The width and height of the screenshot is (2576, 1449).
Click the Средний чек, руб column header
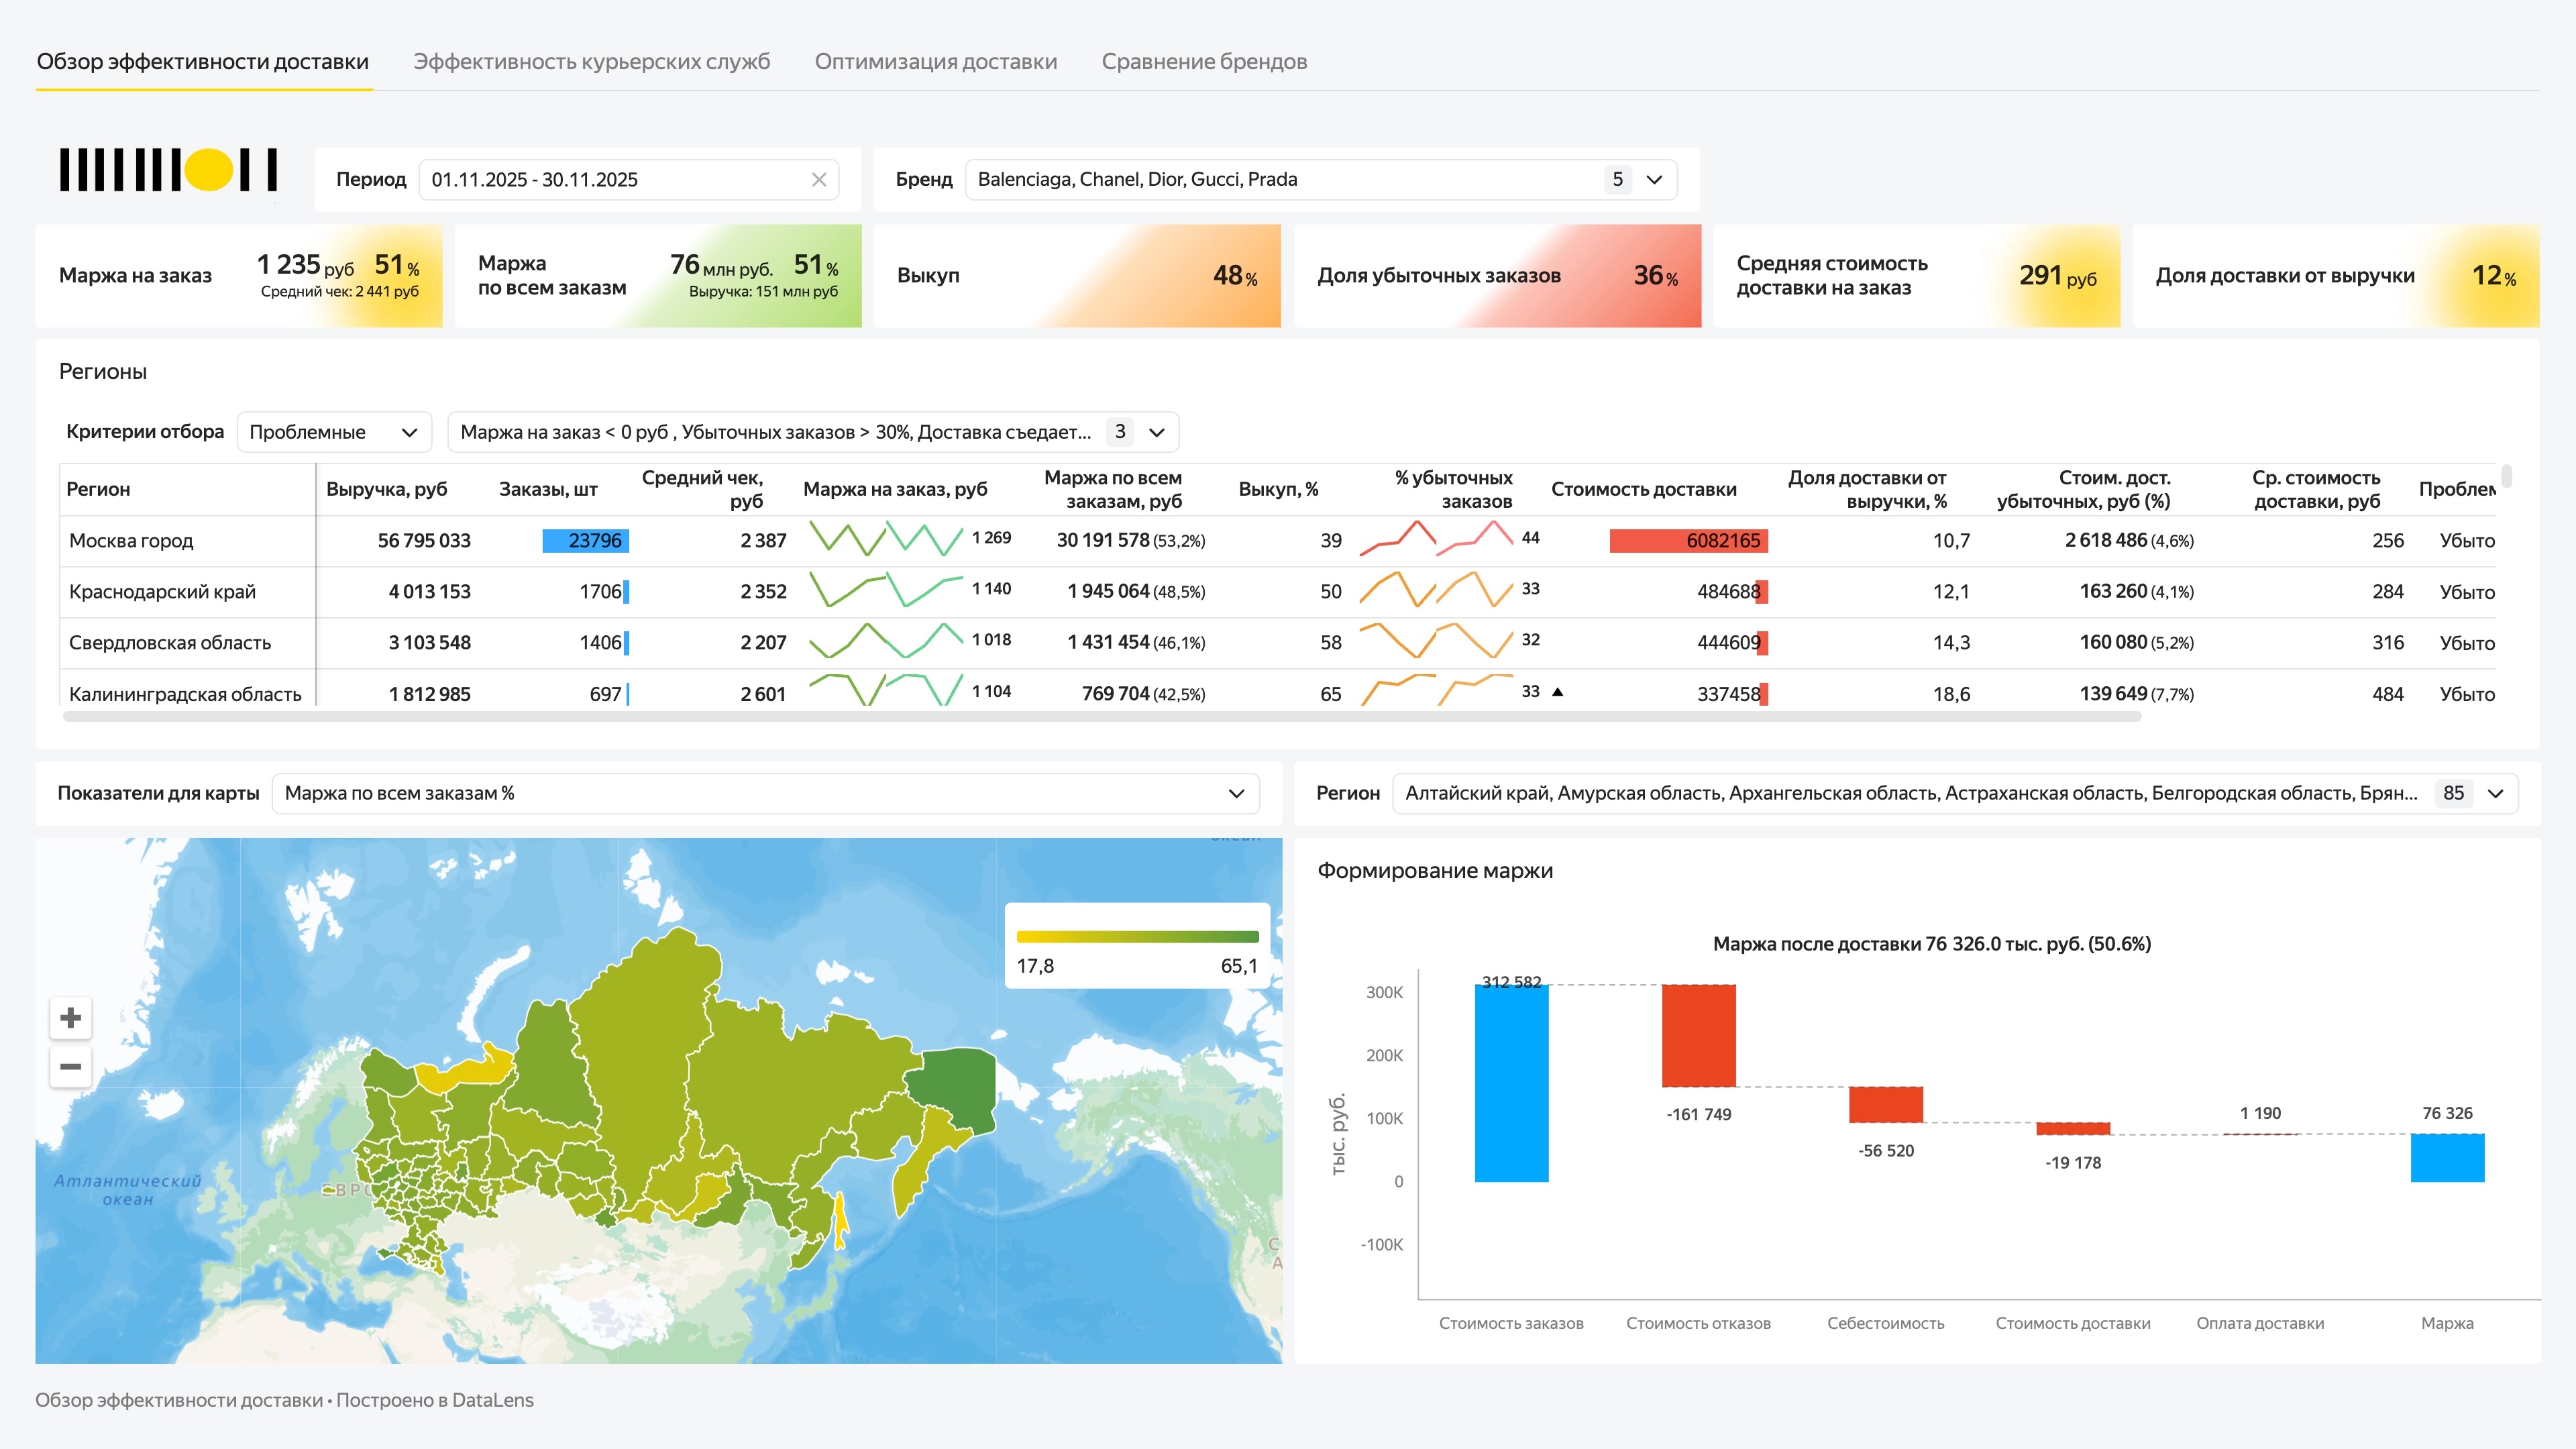(702, 489)
